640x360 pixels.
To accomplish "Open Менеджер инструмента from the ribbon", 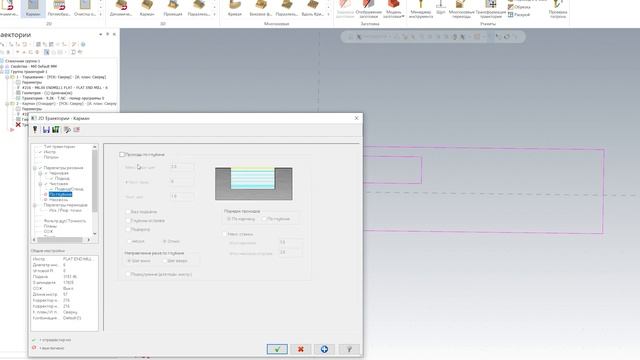I will [420, 9].
